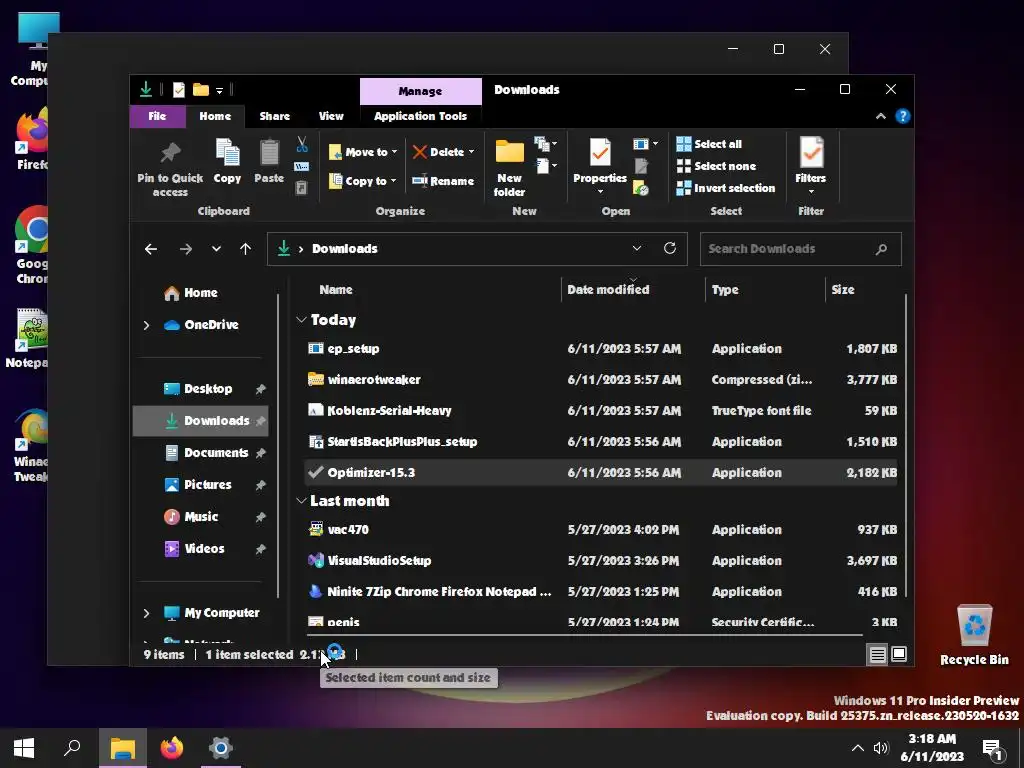Switch to the Share tab
Screen dimensions: 1024x768
(x=274, y=116)
